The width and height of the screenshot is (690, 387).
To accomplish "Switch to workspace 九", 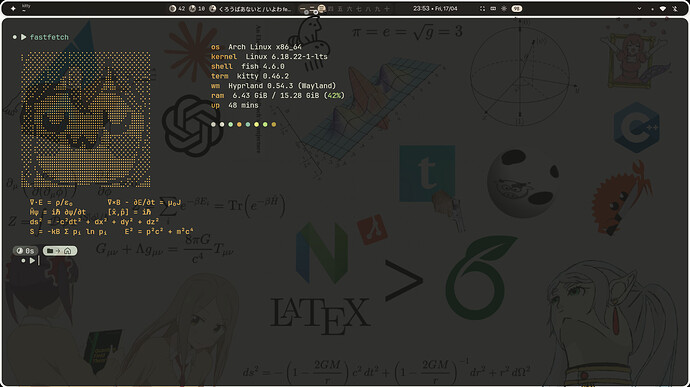I will [378, 9].
